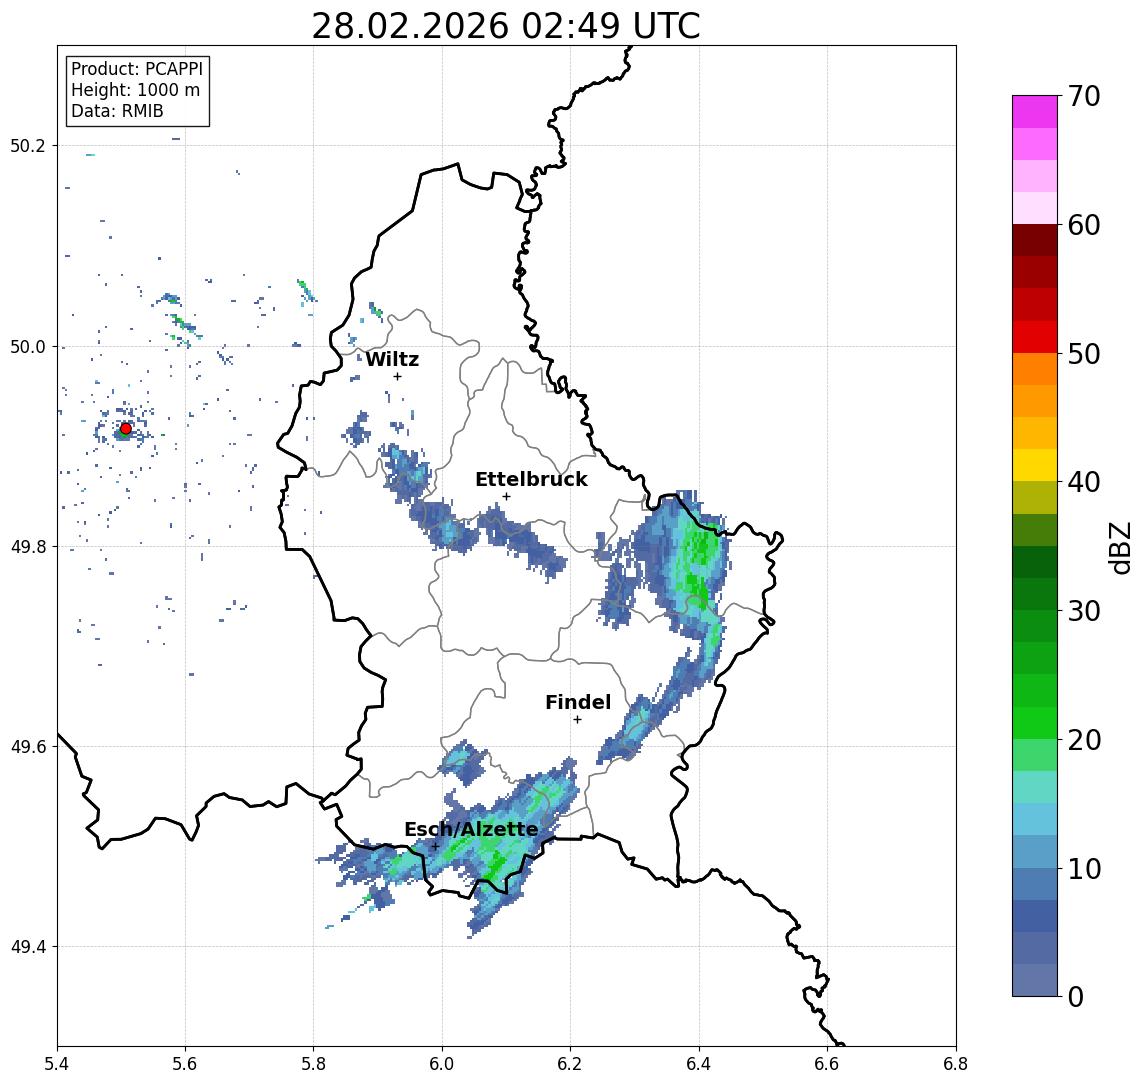
Task: Click the light cyan color band below 20
Action: point(1035,787)
